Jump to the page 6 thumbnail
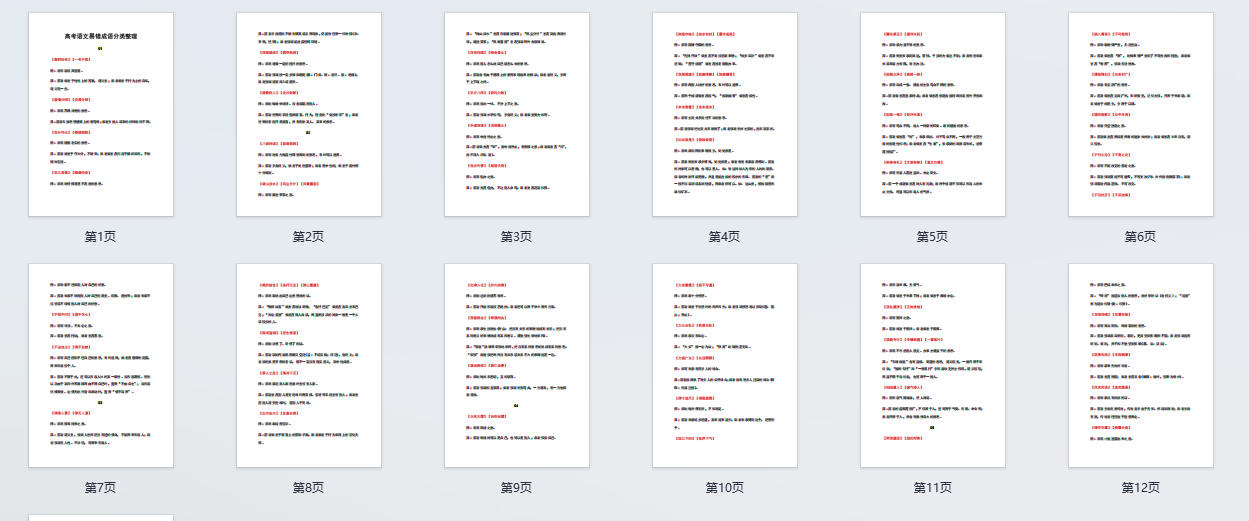 click(1140, 114)
